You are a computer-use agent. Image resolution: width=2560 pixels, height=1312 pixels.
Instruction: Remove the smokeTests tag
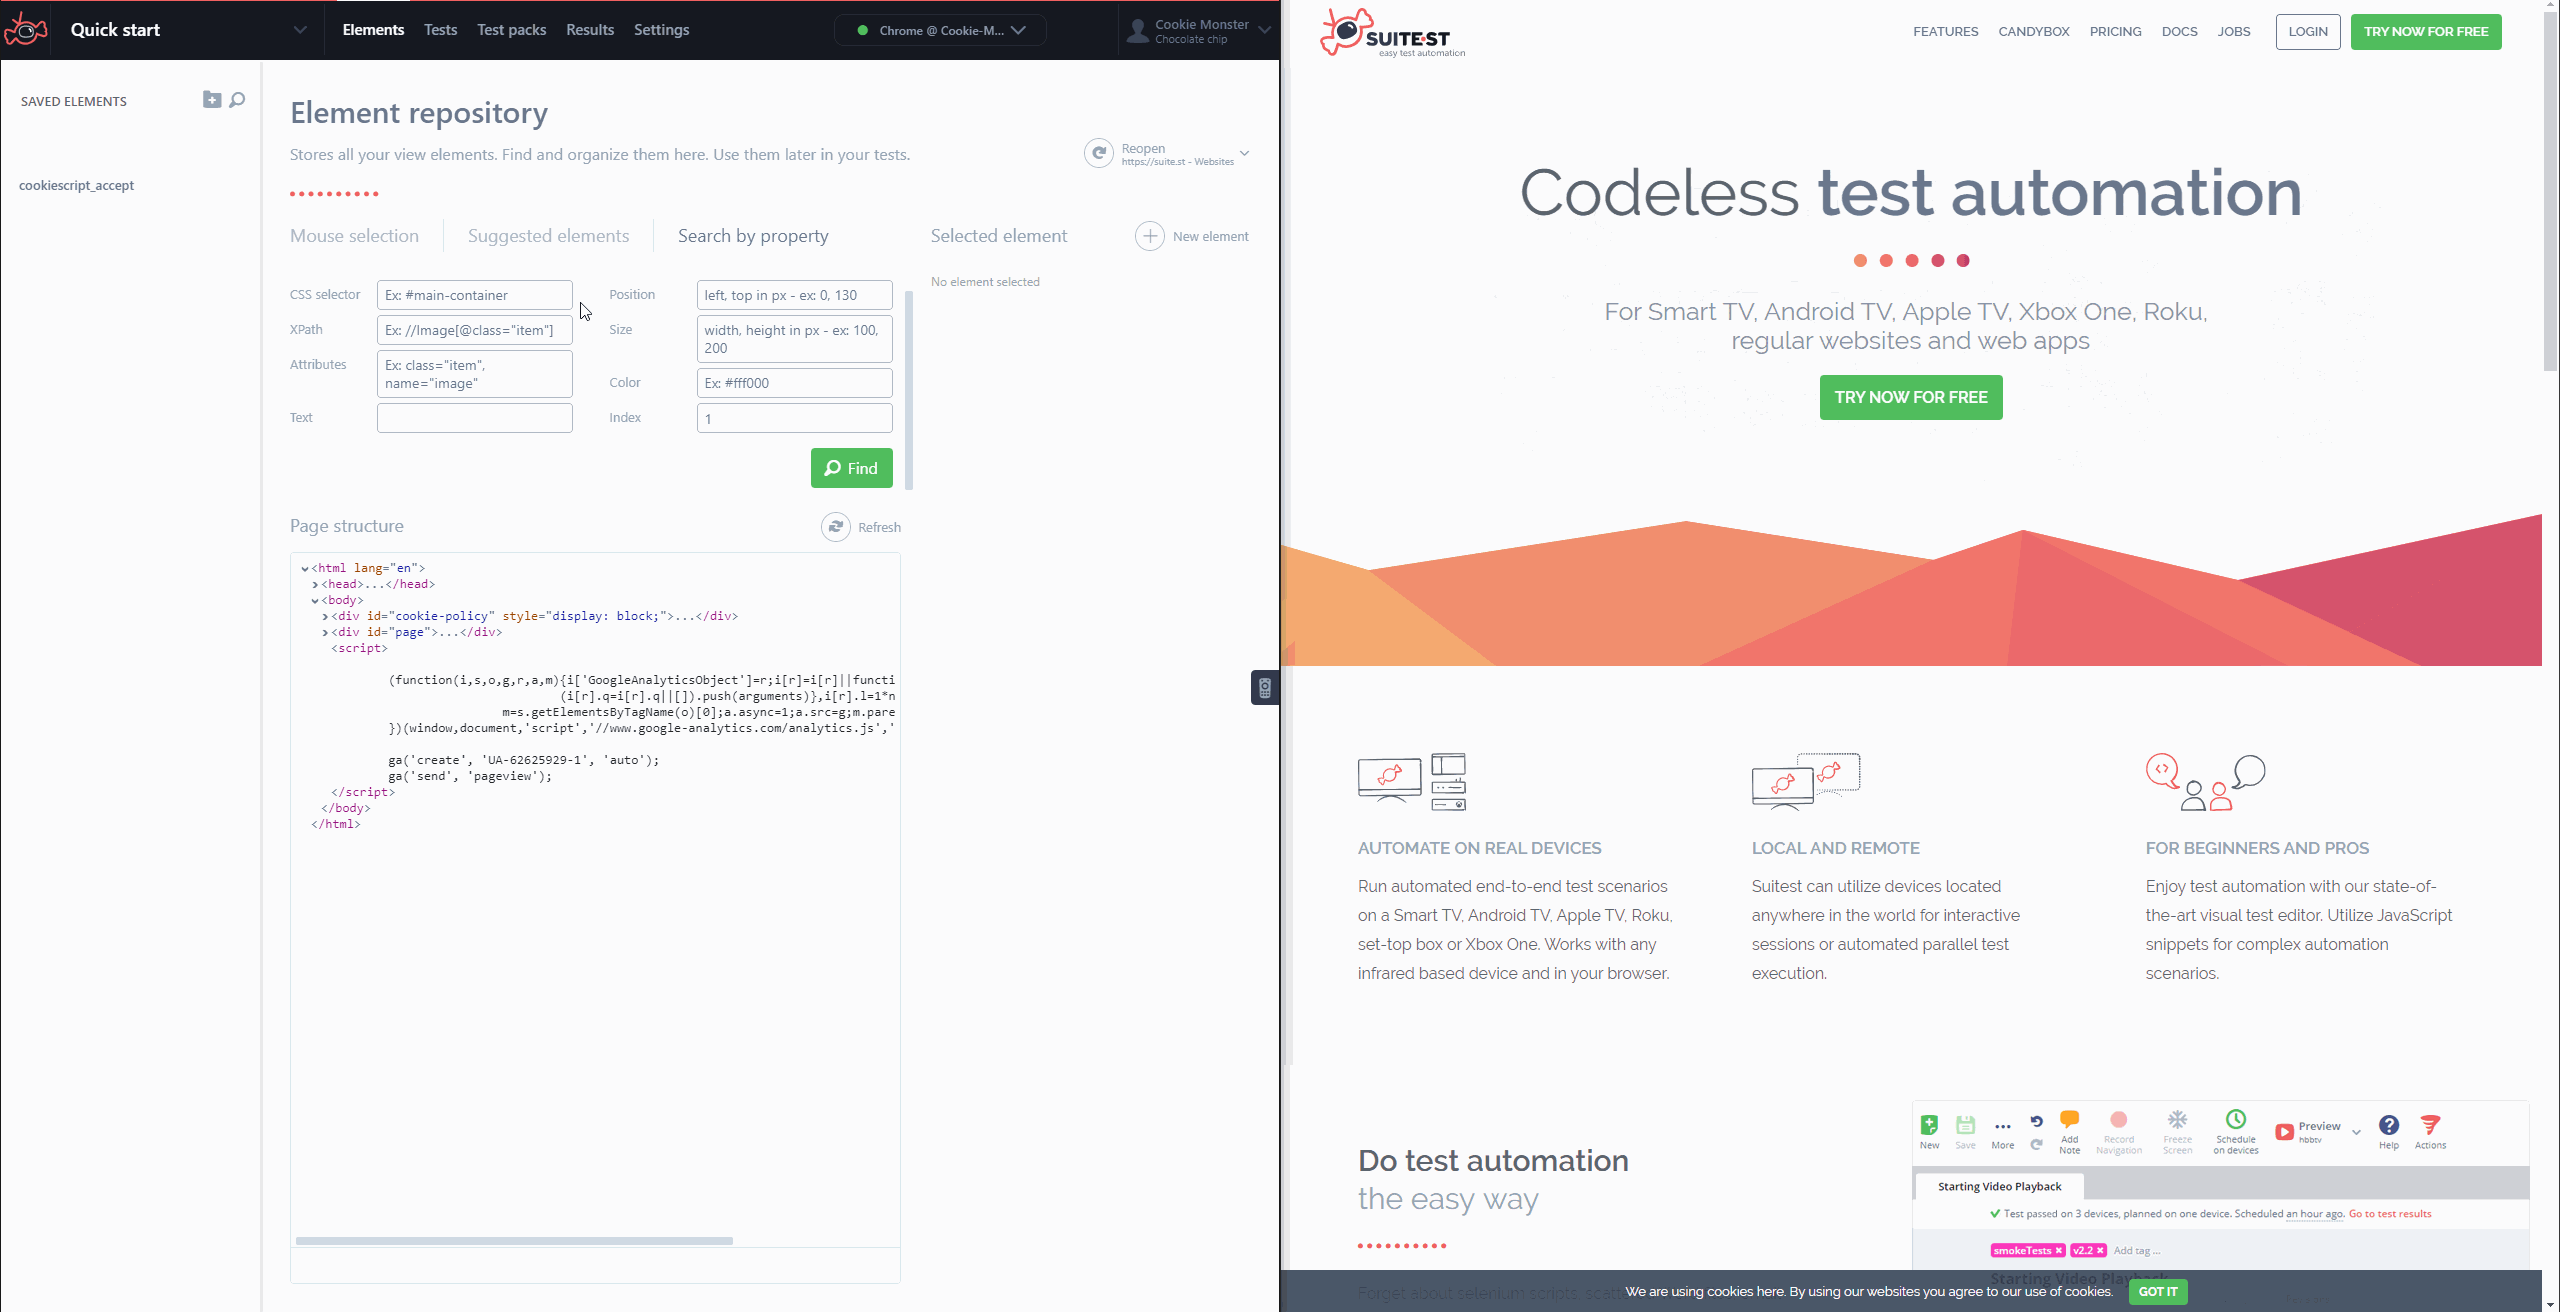click(2058, 1250)
